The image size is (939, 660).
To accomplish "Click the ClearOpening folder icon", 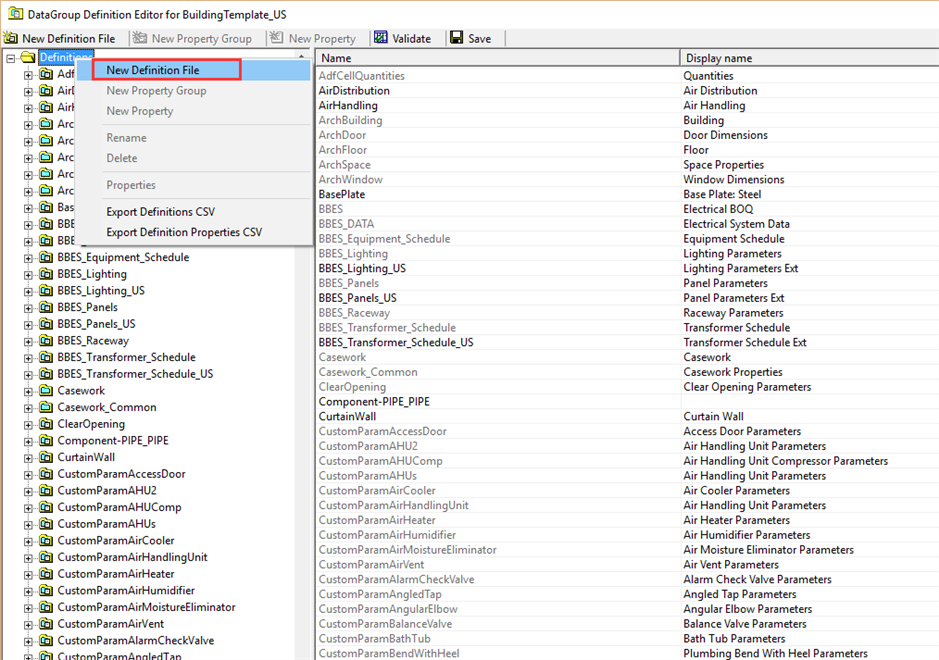I will 46,424.
